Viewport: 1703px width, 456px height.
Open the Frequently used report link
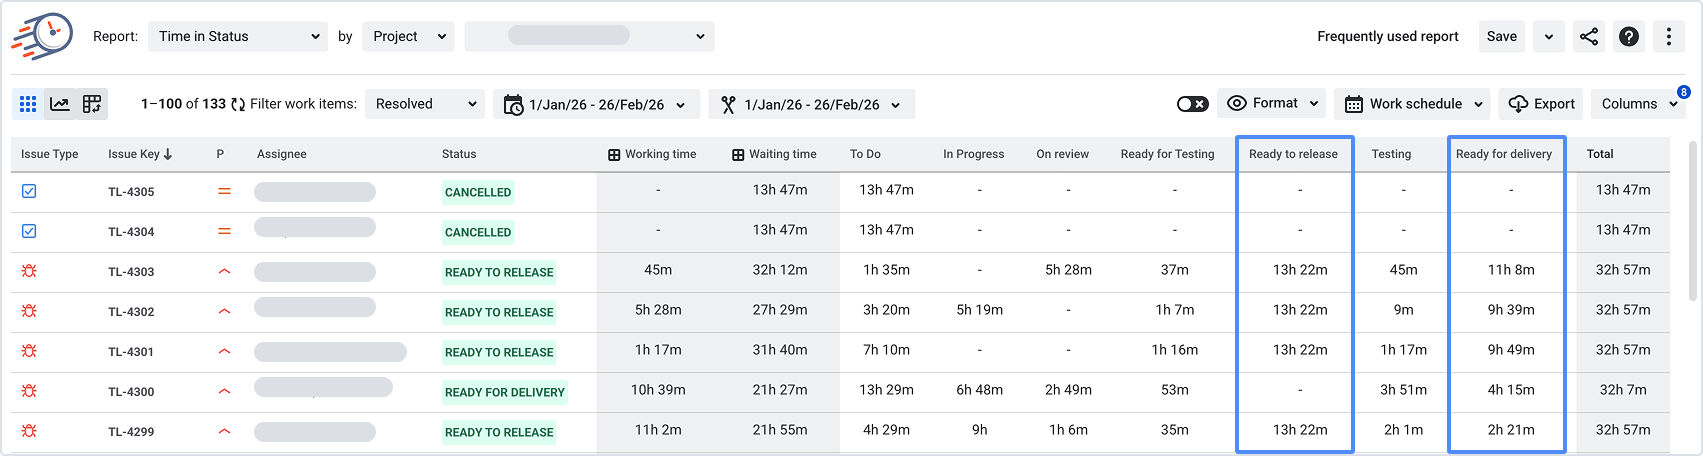point(1387,37)
